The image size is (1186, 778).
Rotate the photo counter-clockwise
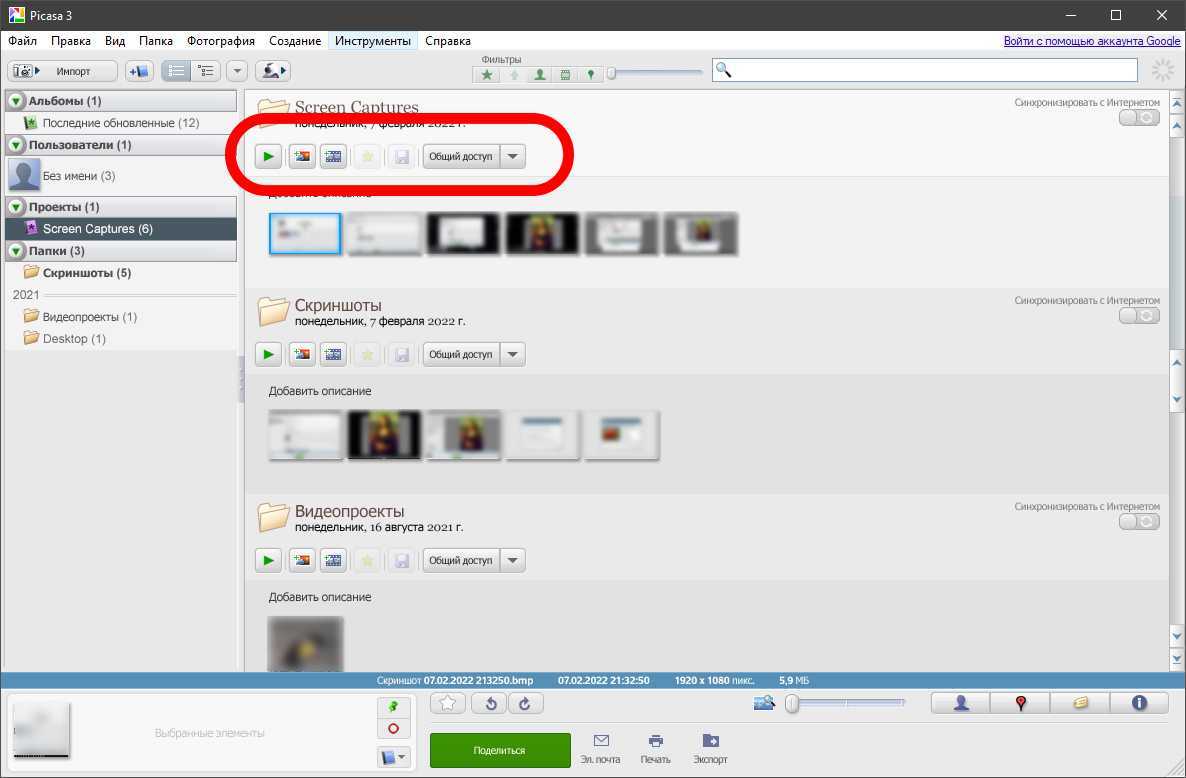490,704
